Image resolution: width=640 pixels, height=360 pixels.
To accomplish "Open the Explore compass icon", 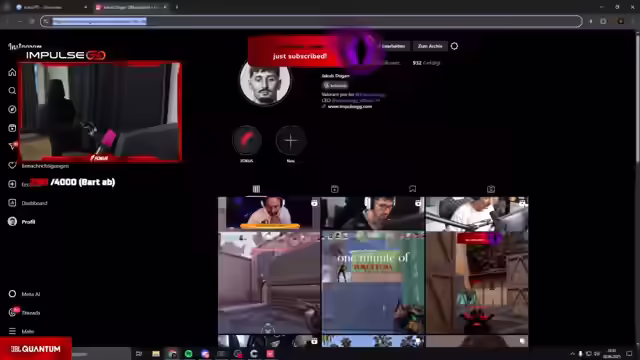I will (12, 109).
